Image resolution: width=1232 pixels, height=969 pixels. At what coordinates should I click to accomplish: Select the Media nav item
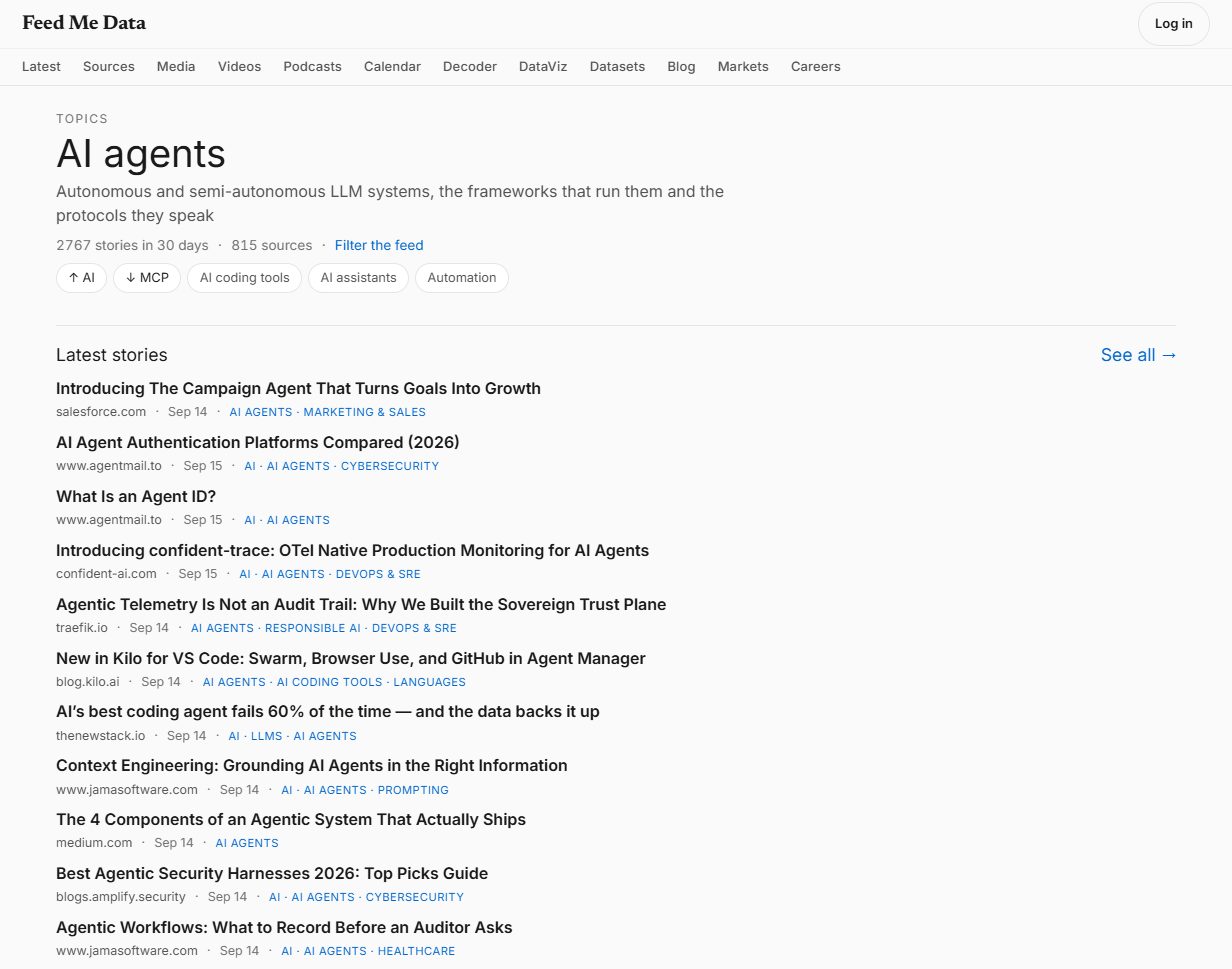(176, 66)
